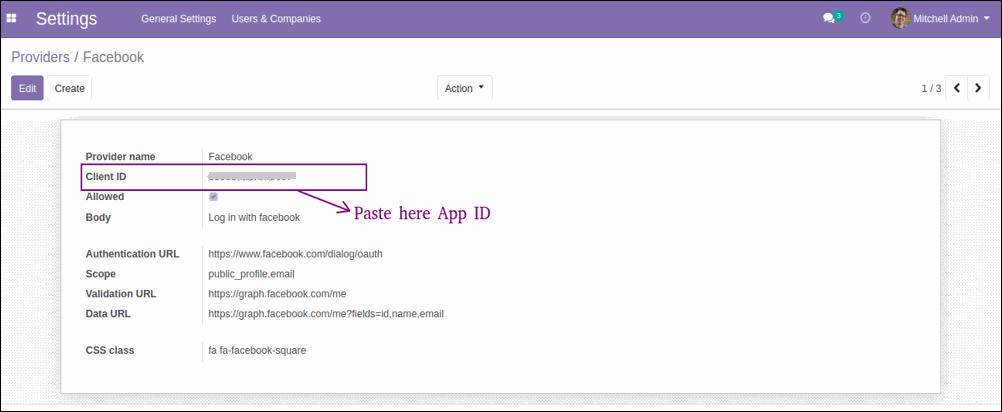The image size is (1002, 412).
Task: Click the Client ID label
Action: point(106,176)
